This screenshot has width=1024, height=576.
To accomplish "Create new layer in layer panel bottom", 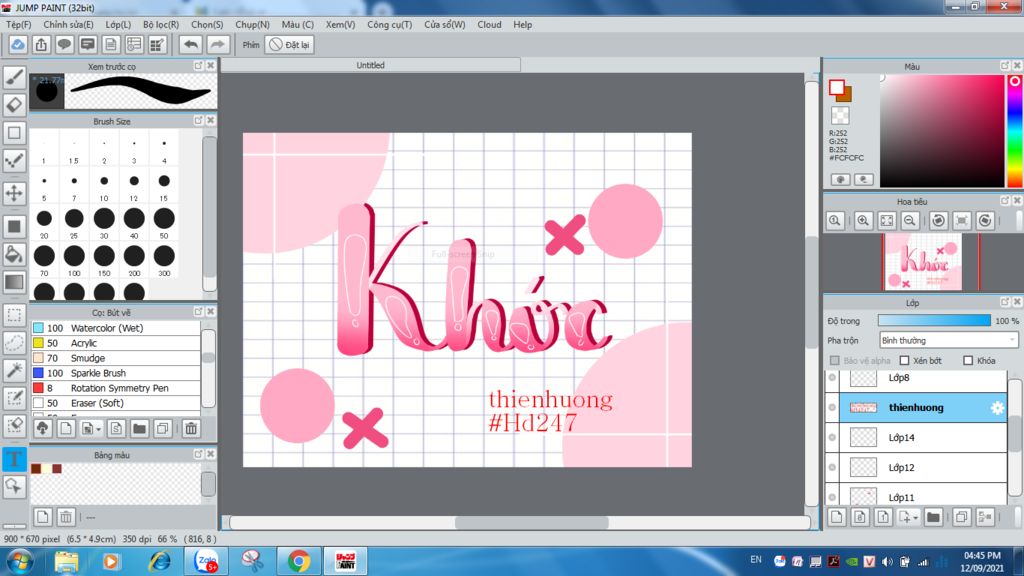I will 837,517.
